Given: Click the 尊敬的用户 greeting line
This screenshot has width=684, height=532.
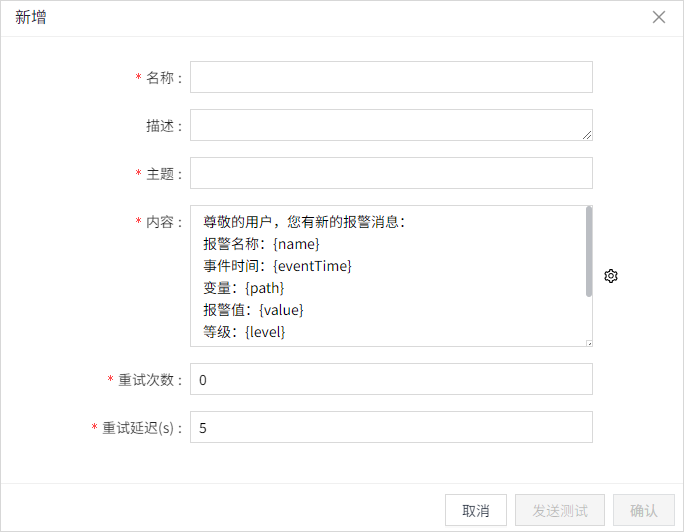Looking at the screenshot, I should pyautogui.click(x=303, y=222).
